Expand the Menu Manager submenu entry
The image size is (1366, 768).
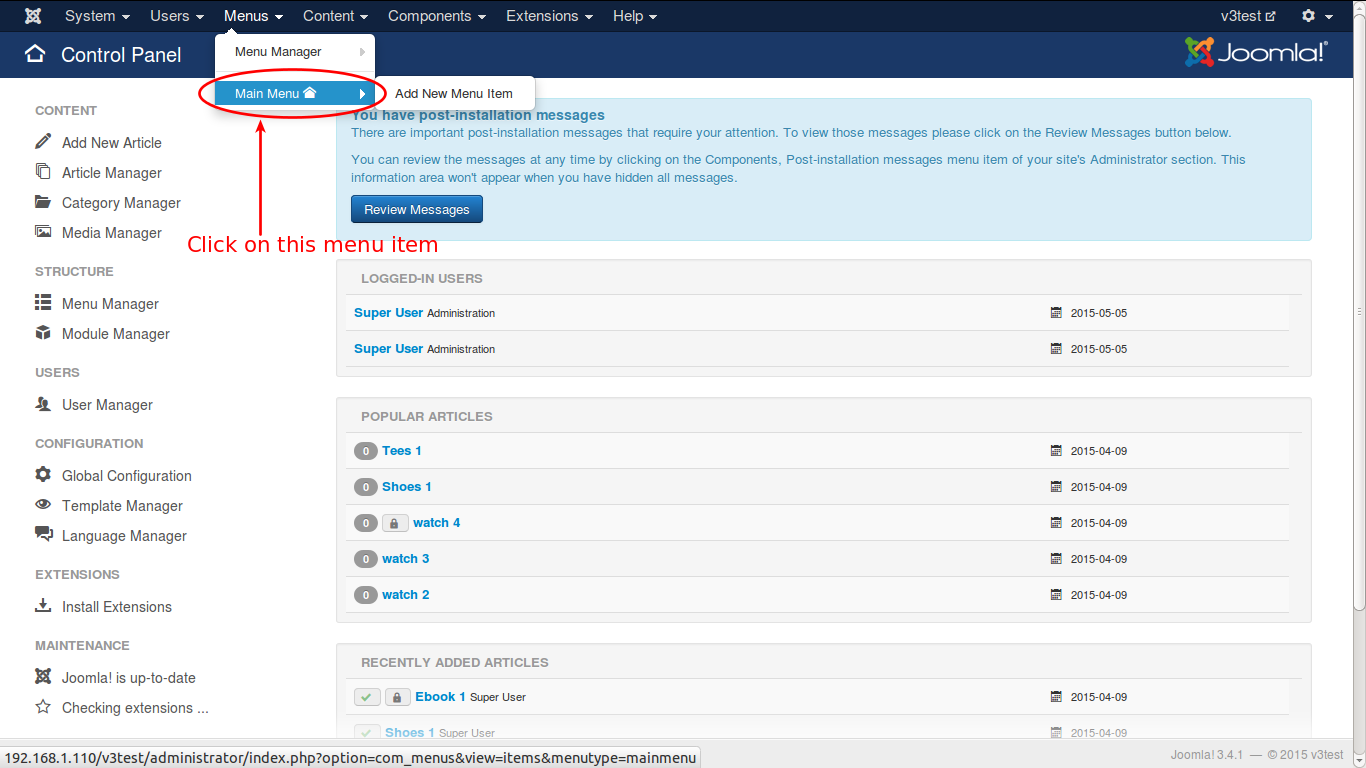(x=295, y=52)
